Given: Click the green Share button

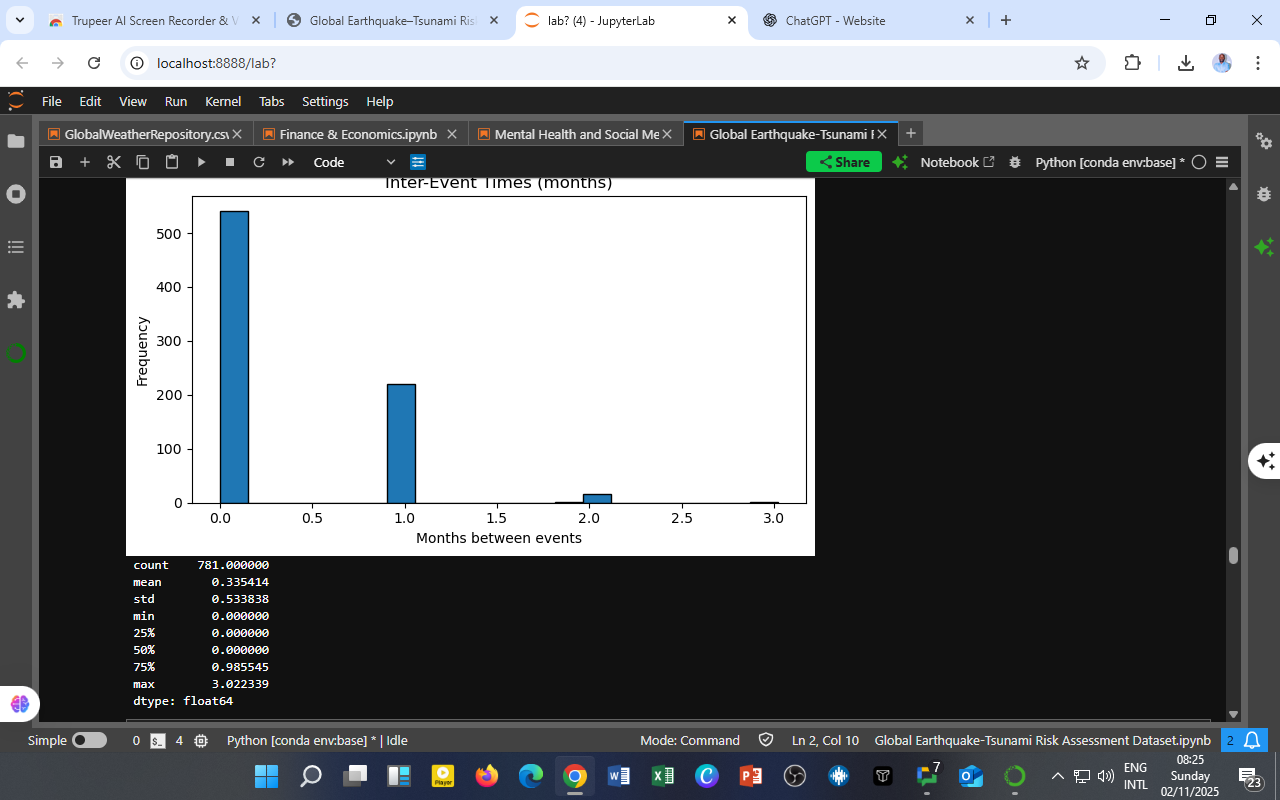Looking at the screenshot, I should tap(843, 162).
